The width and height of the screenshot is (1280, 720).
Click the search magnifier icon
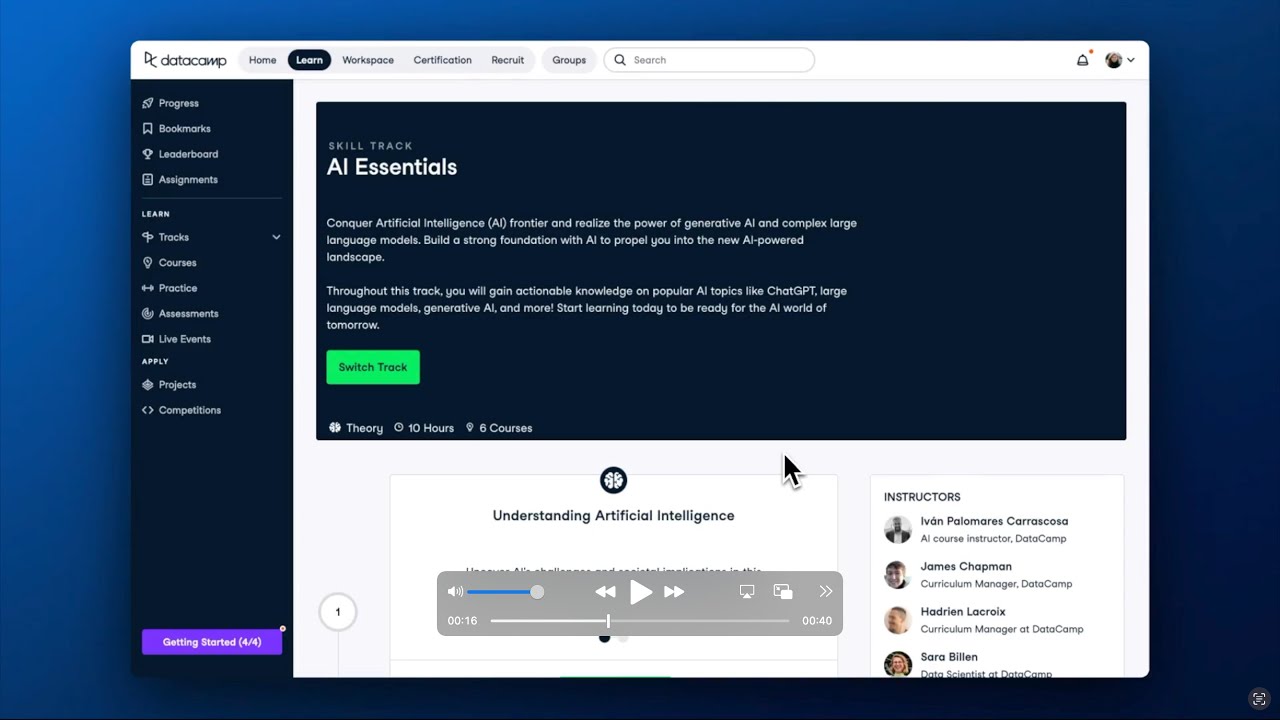pos(620,60)
